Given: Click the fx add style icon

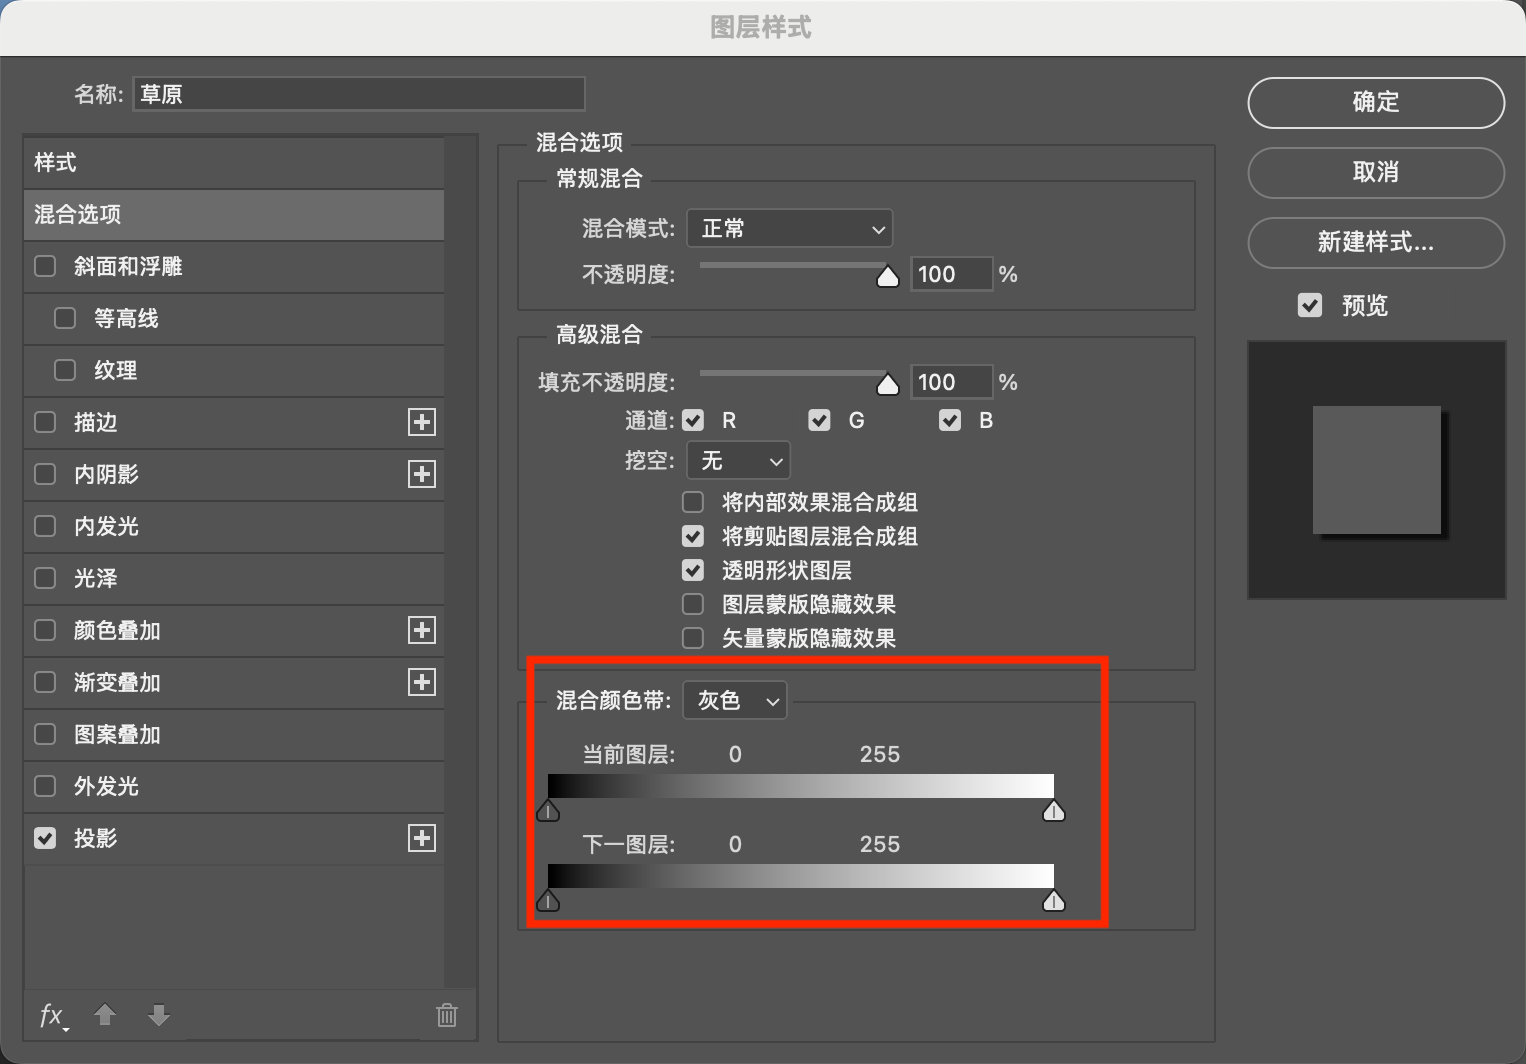Looking at the screenshot, I should pos(52,1016).
